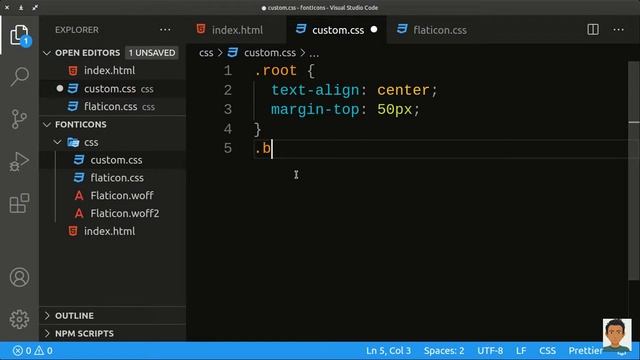The width and height of the screenshot is (640, 360).
Task: Open the Run and Debug view
Action: pos(19,162)
